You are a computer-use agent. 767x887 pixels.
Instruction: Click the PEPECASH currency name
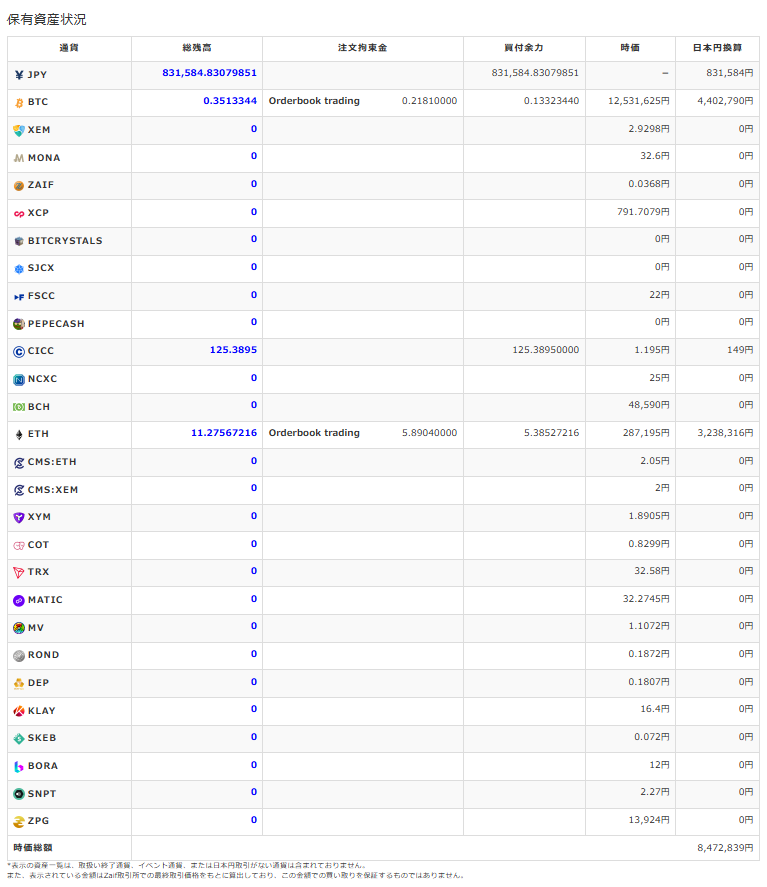56,324
